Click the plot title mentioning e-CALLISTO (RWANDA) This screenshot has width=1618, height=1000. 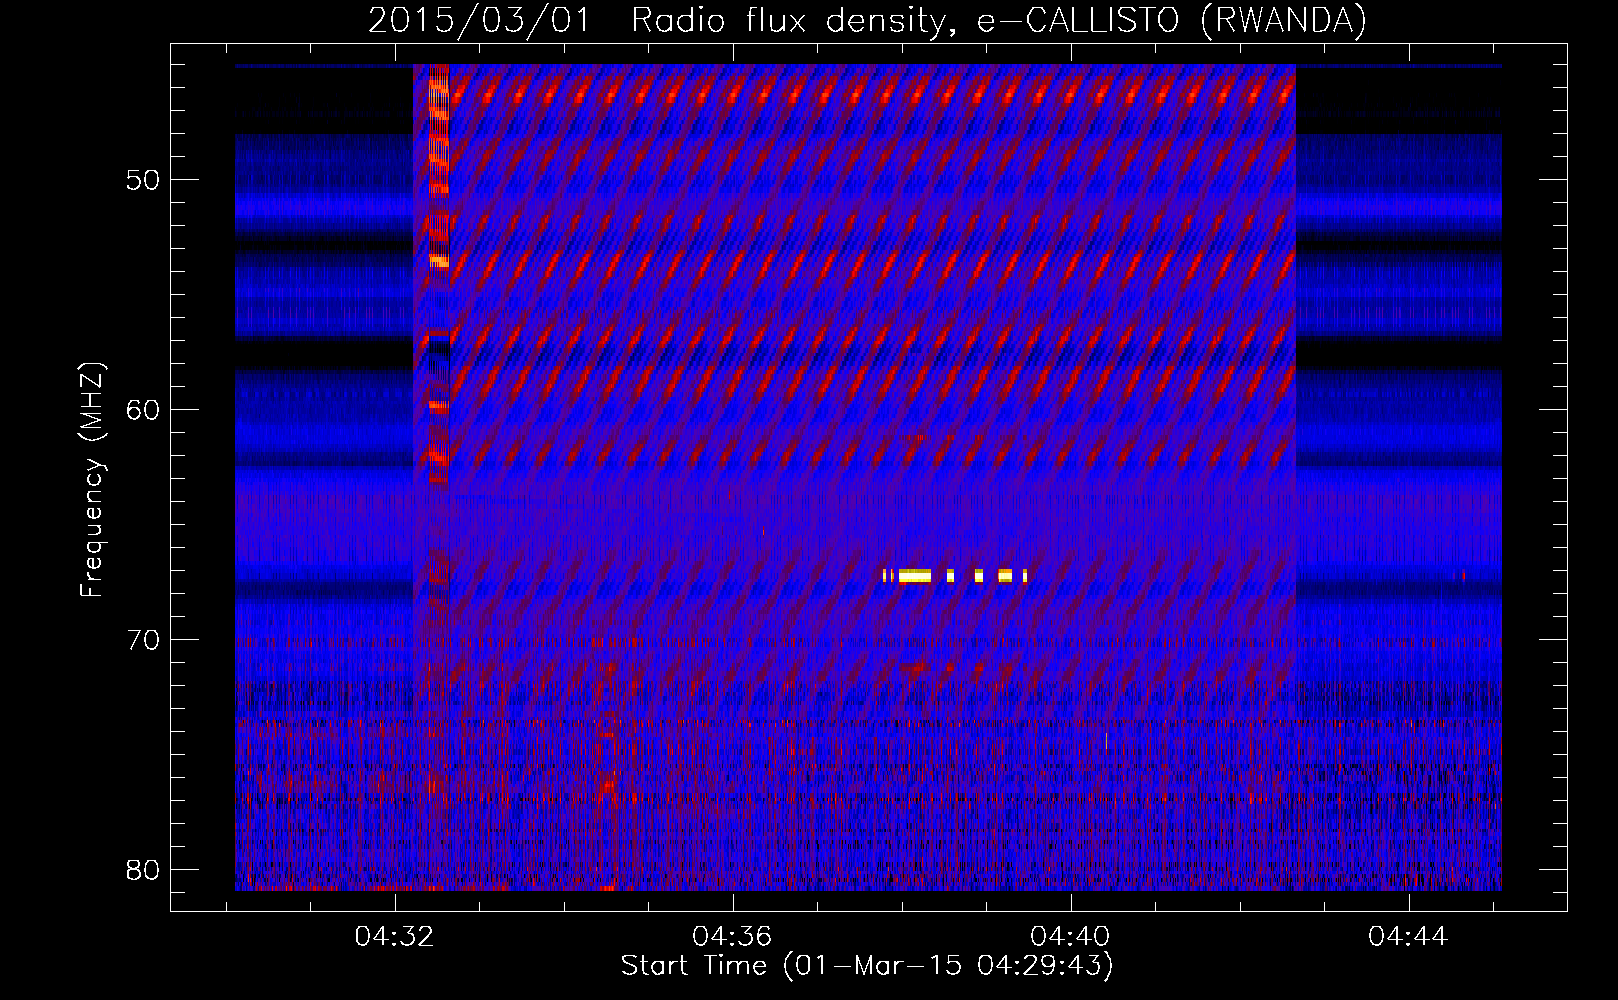point(867,20)
